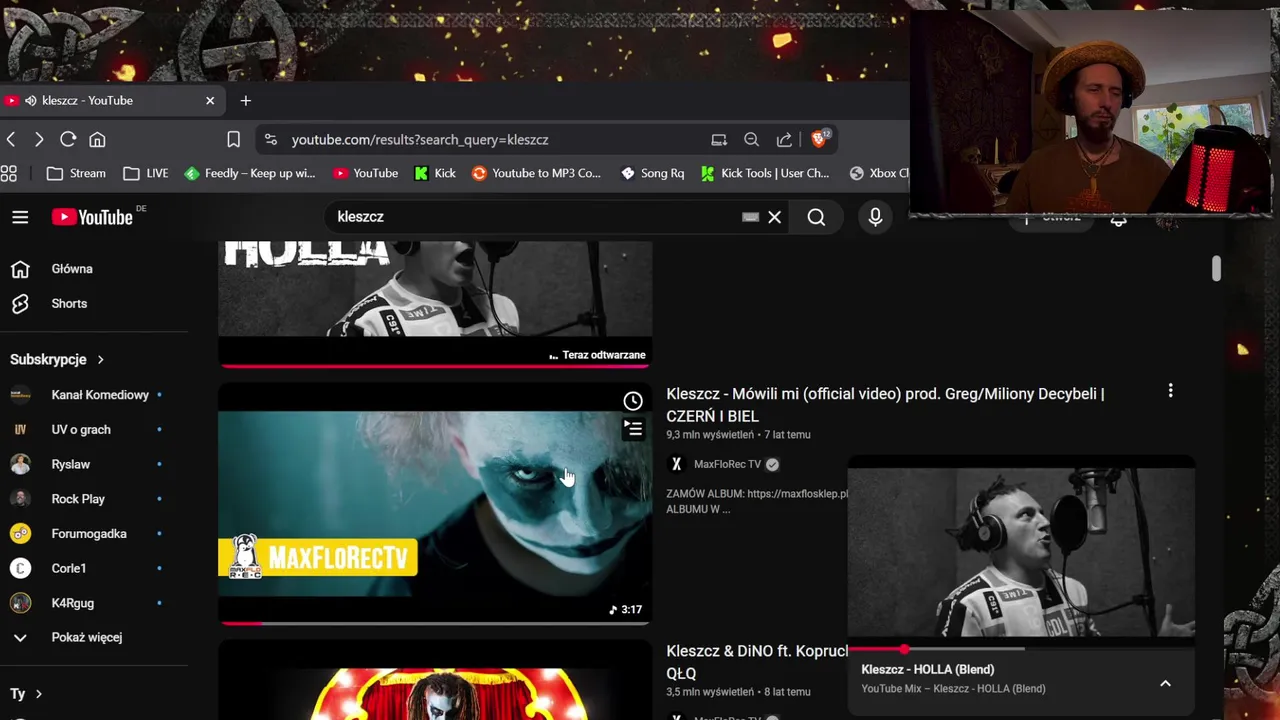Close the kleszcz - YouTube tab

click(x=210, y=100)
